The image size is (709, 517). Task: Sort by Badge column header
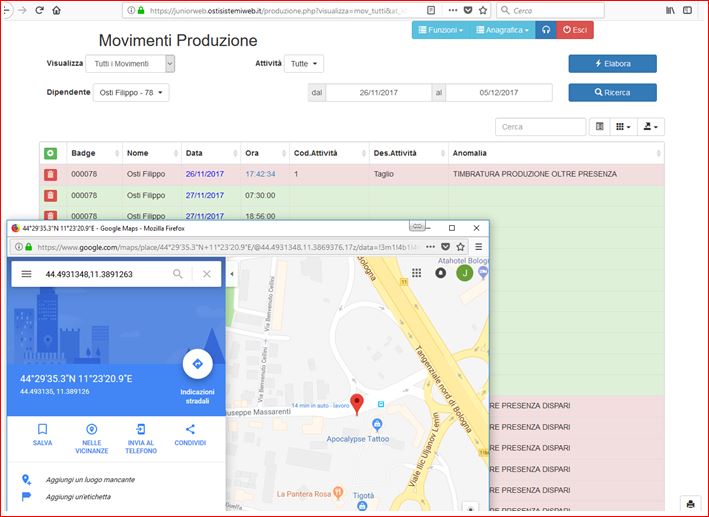tap(95, 153)
